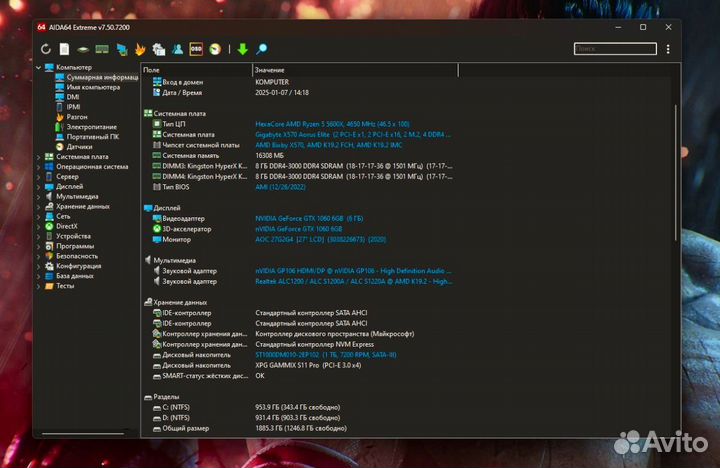Select the SMART-статус жёстких дисков row
This screenshot has height=468, width=720.
point(209,376)
